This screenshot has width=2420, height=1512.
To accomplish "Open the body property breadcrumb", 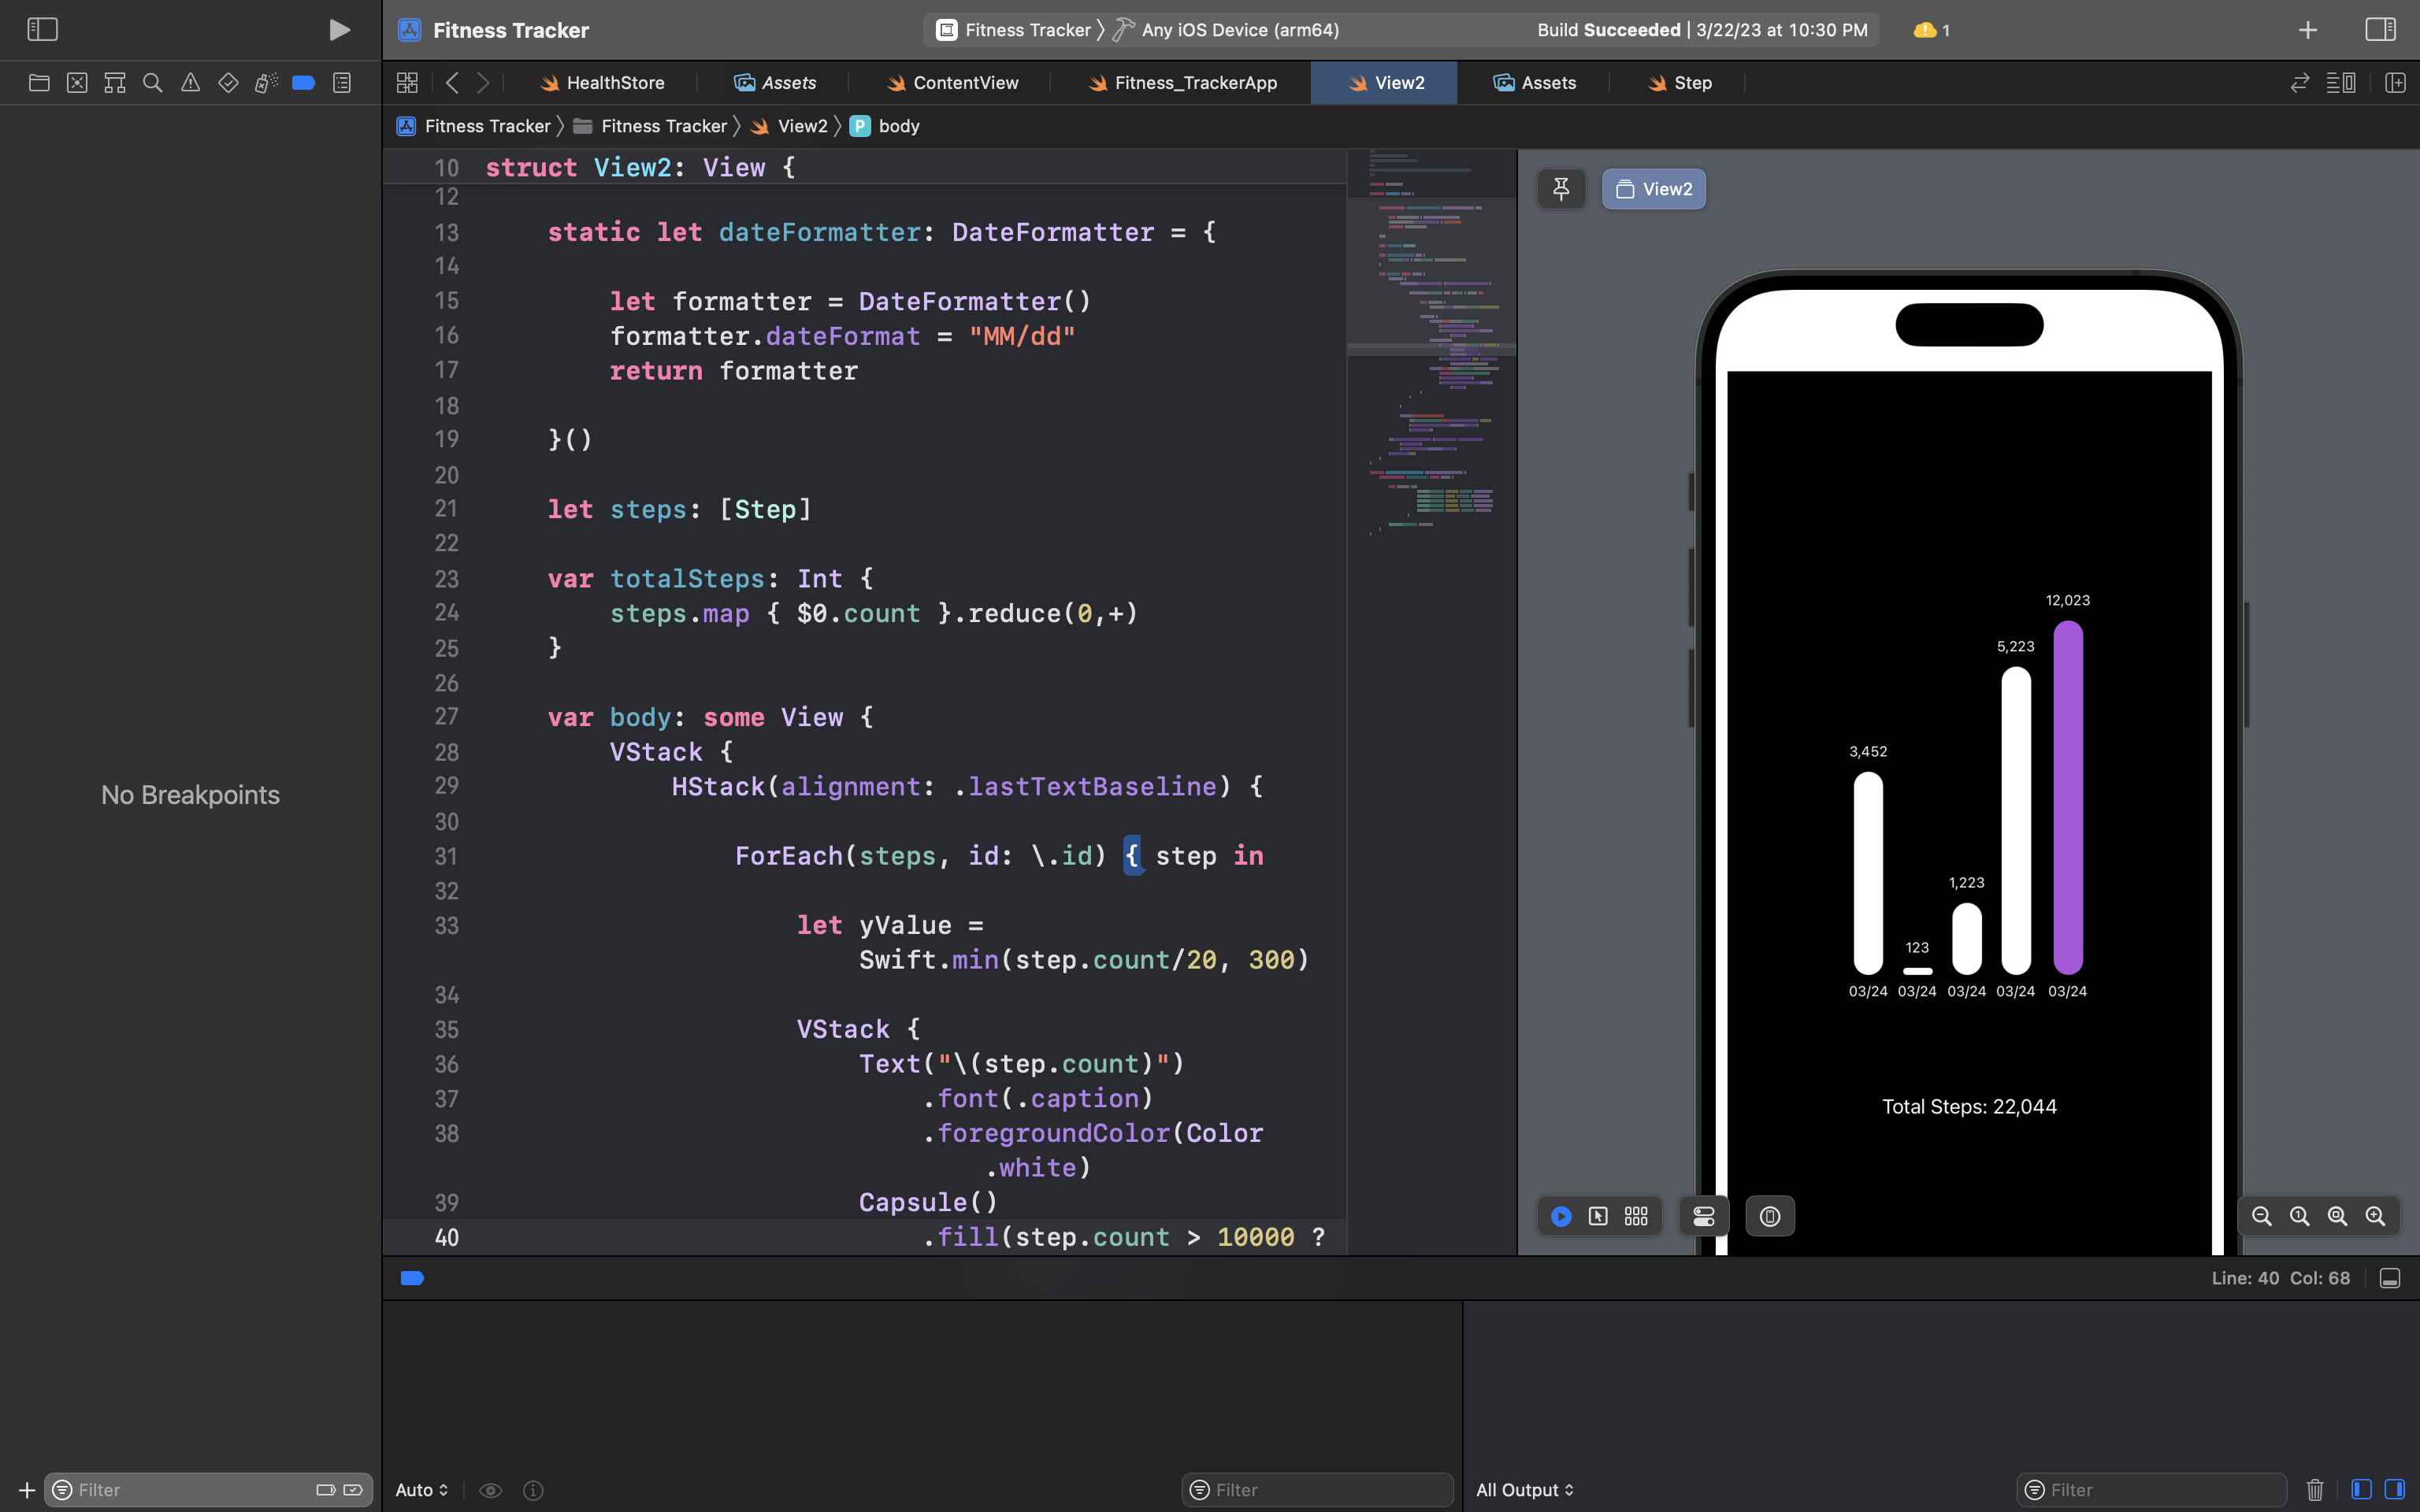I will tap(885, 126).
